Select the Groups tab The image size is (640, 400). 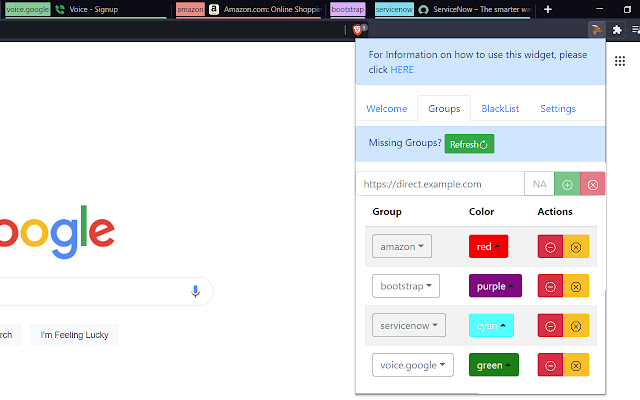444,109
